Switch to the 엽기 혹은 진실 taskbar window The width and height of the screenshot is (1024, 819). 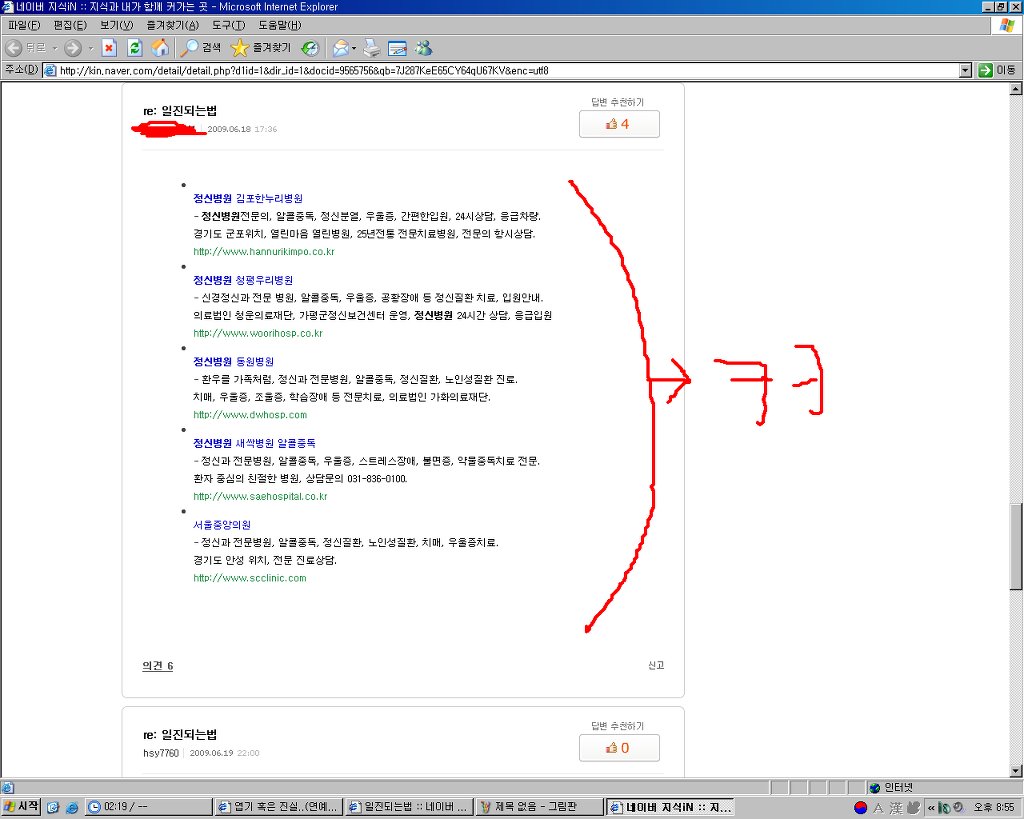[x=279, y=807]
